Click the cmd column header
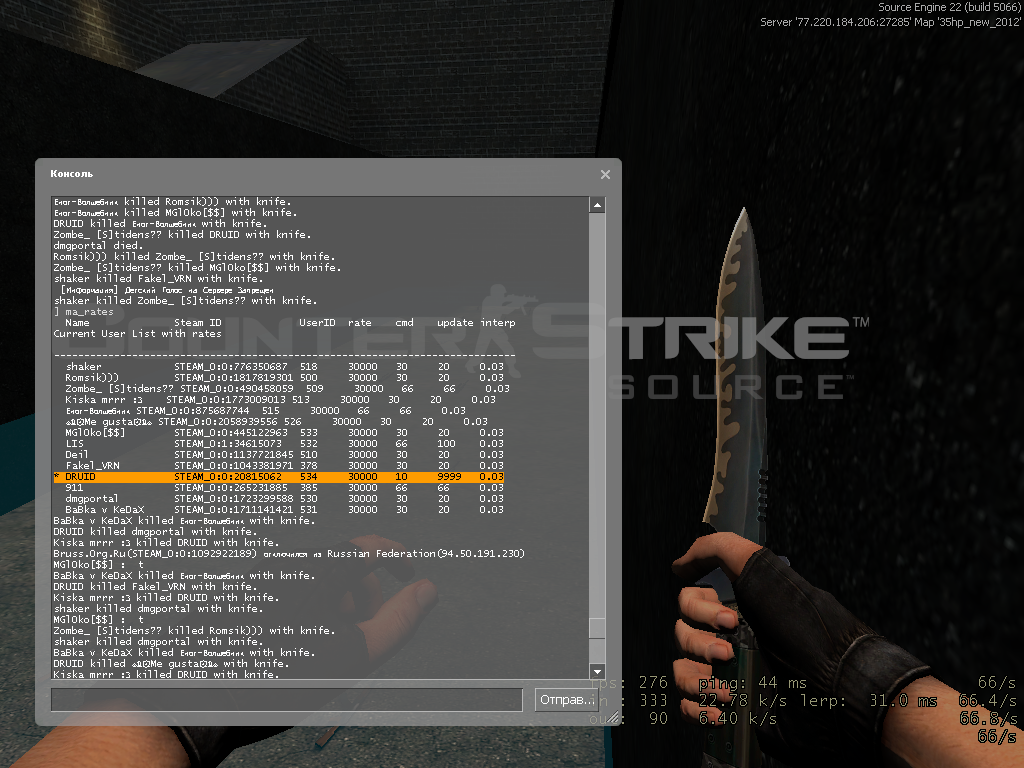 coord(404,323)
